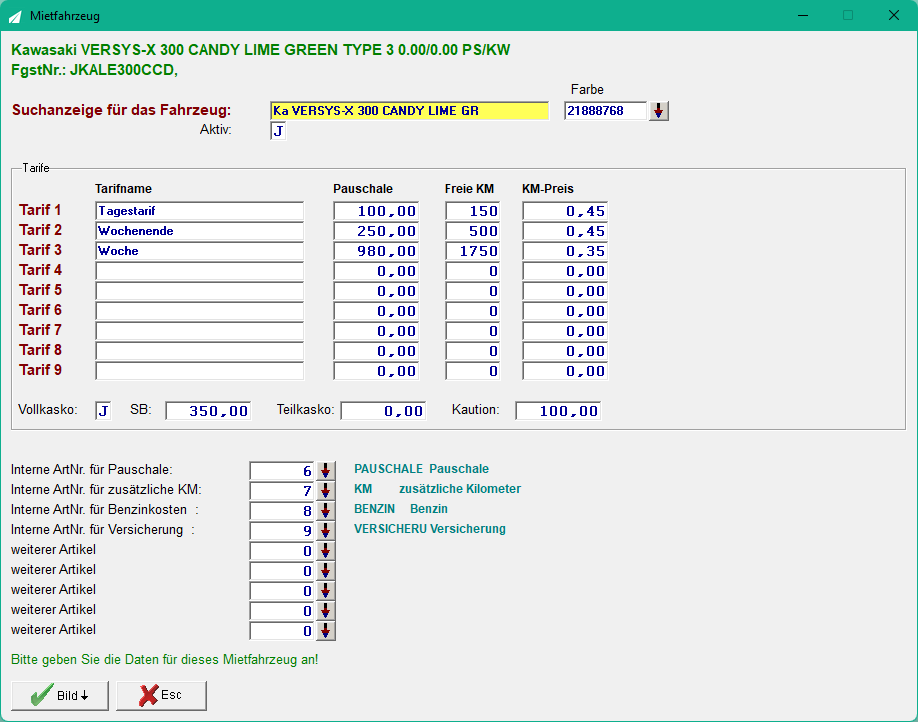Click the 'Tarif 1' row label
Screen dimensions: 918x722
click(40, 210)
